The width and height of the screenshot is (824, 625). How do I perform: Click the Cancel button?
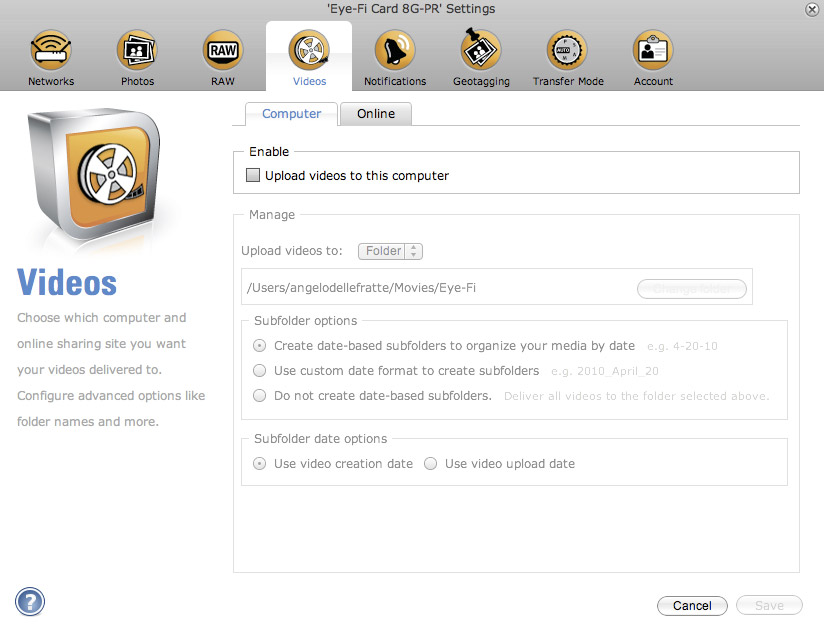pos(692,606)
